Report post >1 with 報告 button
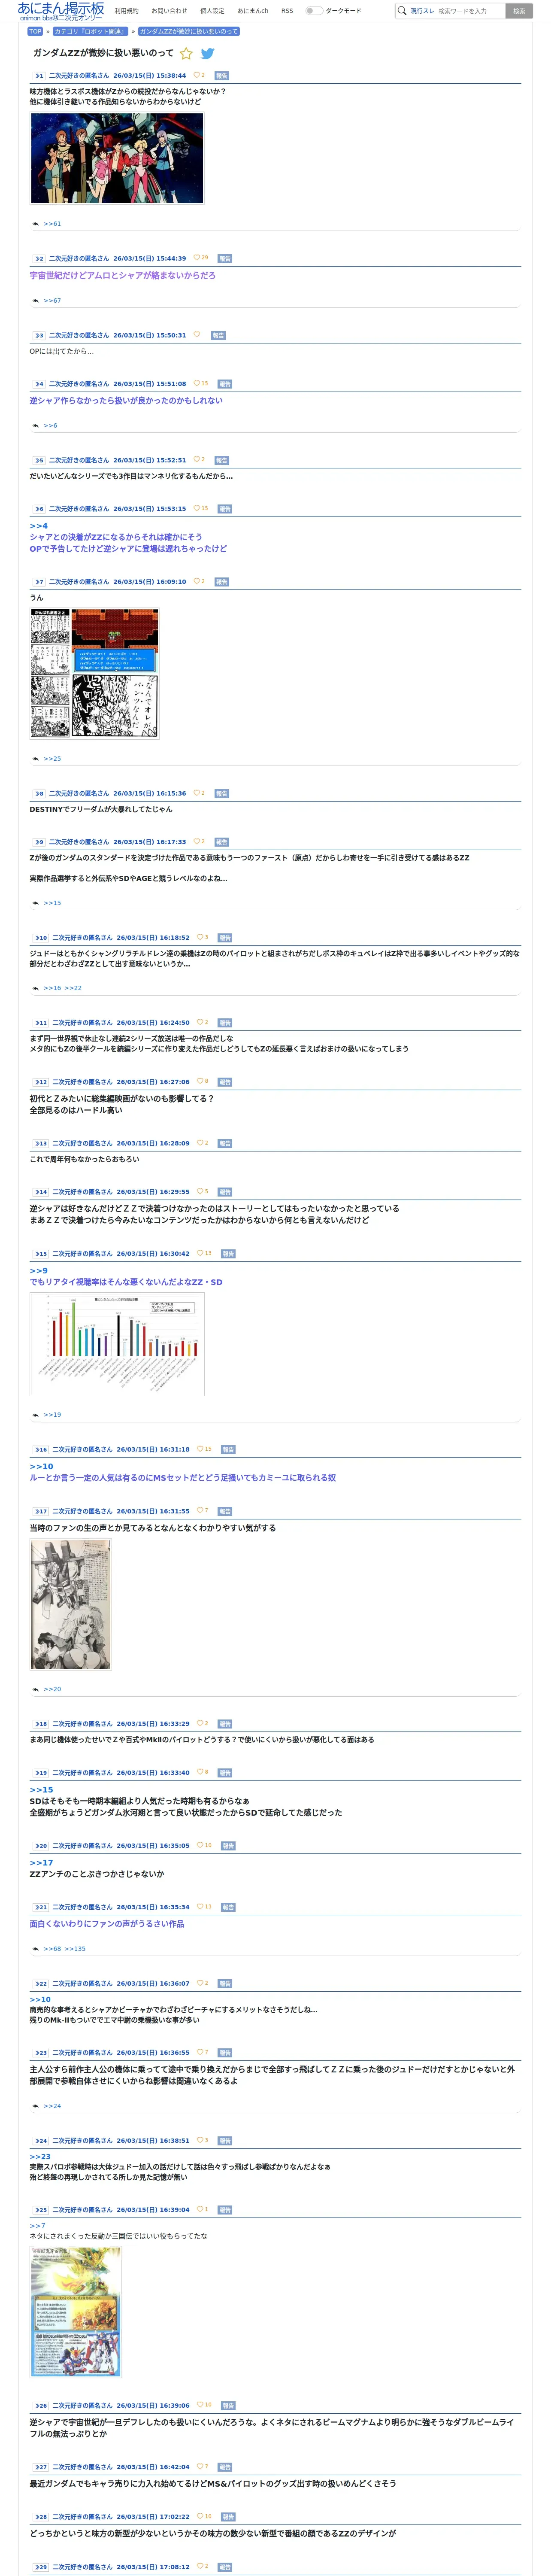 pyautogui.click(x=222, y=76)
